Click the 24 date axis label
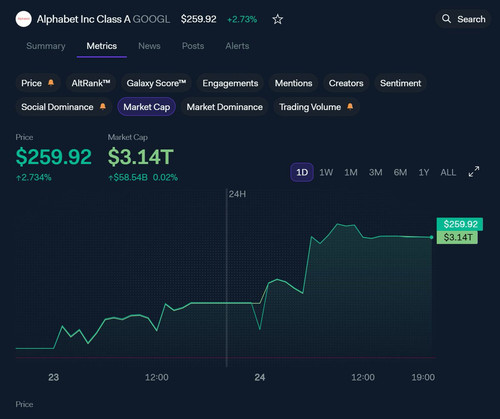The image size is (500, 419). click(x=260, y=377)
